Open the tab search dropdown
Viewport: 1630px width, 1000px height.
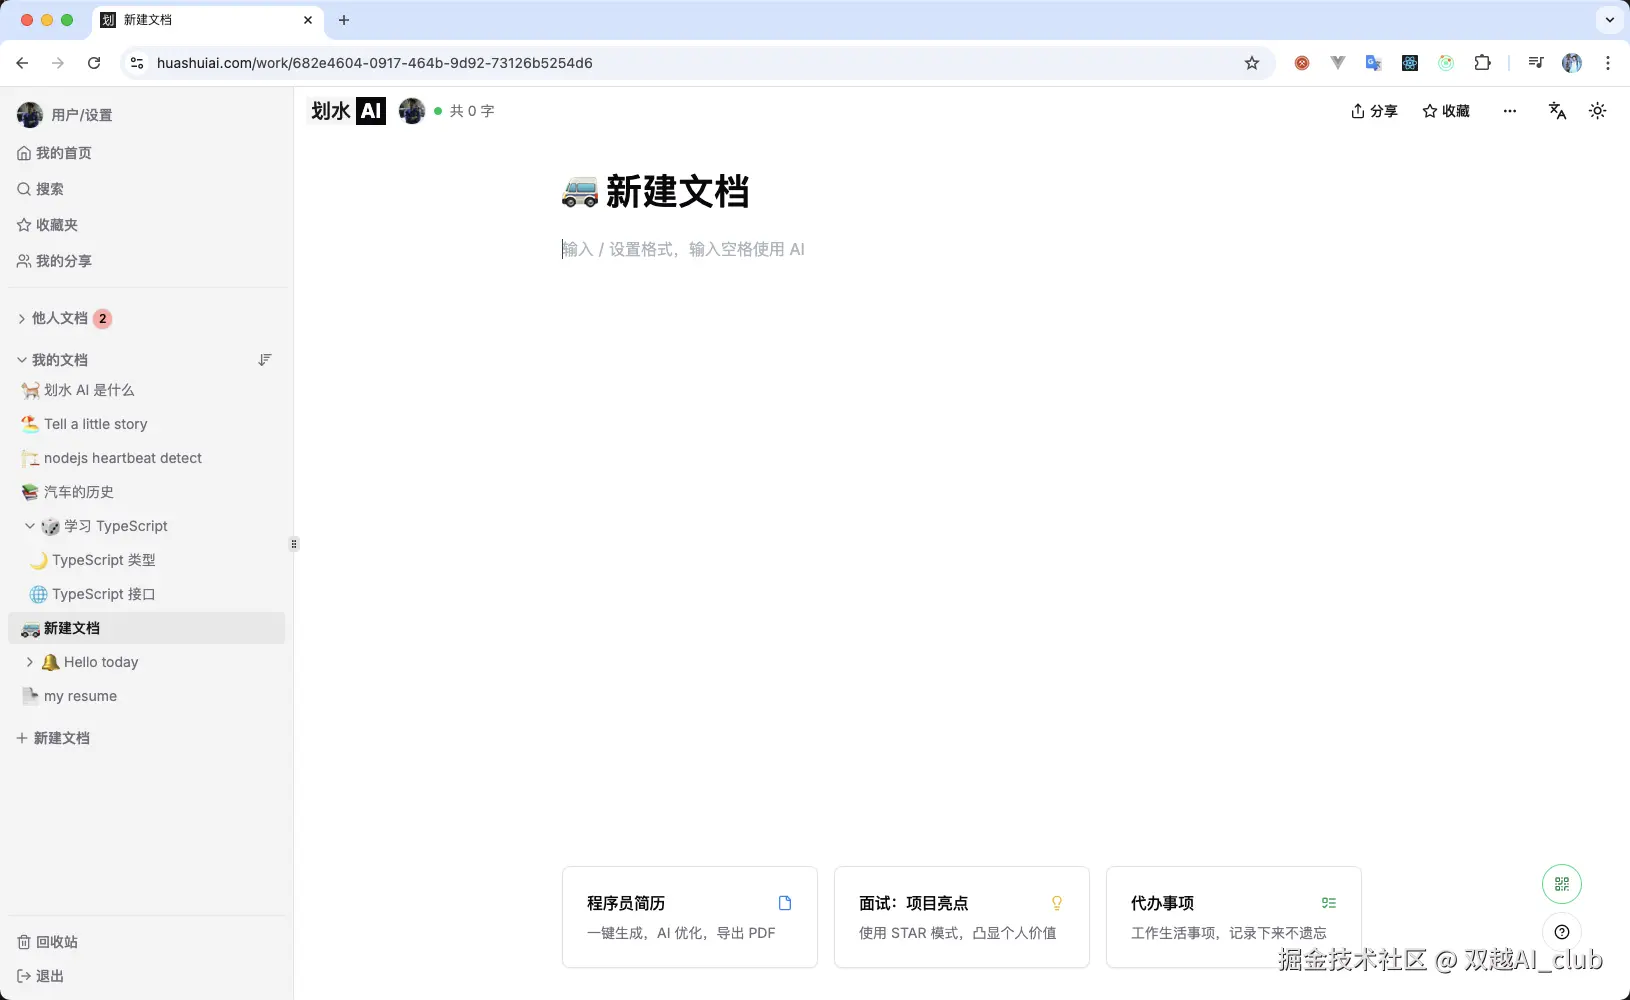click(1610, 20)
